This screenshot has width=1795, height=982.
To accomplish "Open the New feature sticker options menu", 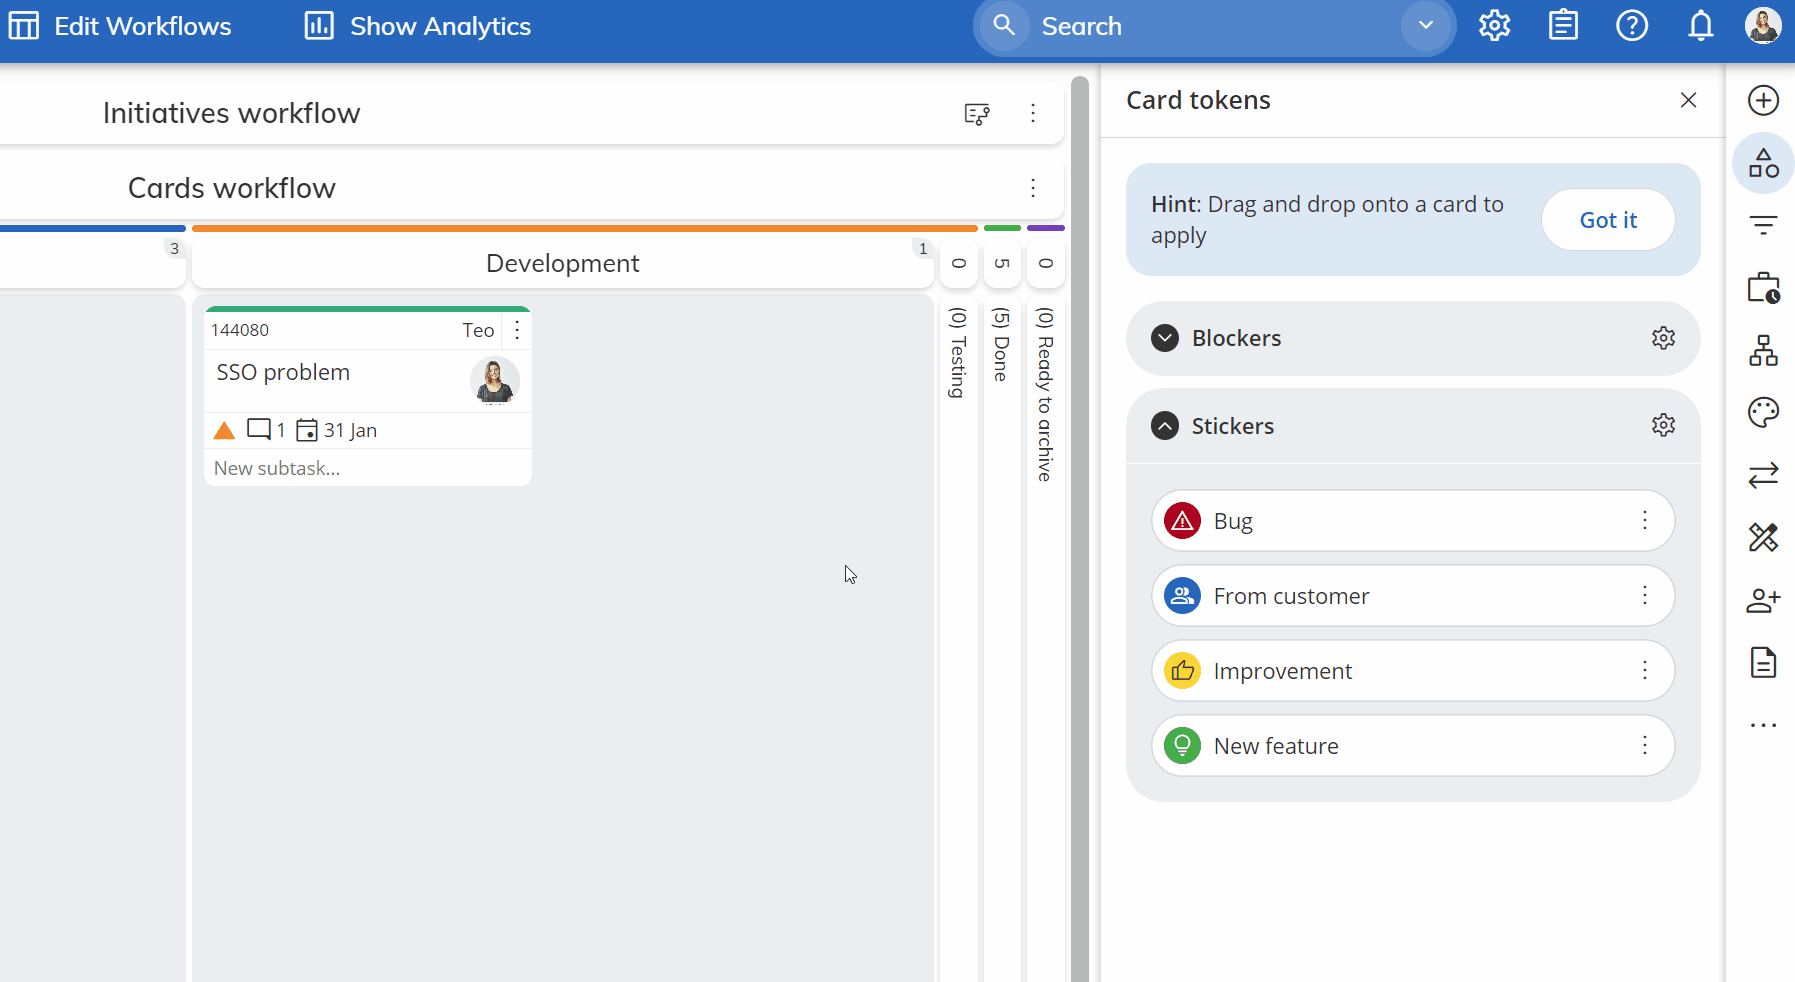I will [x=1646, y=745].
